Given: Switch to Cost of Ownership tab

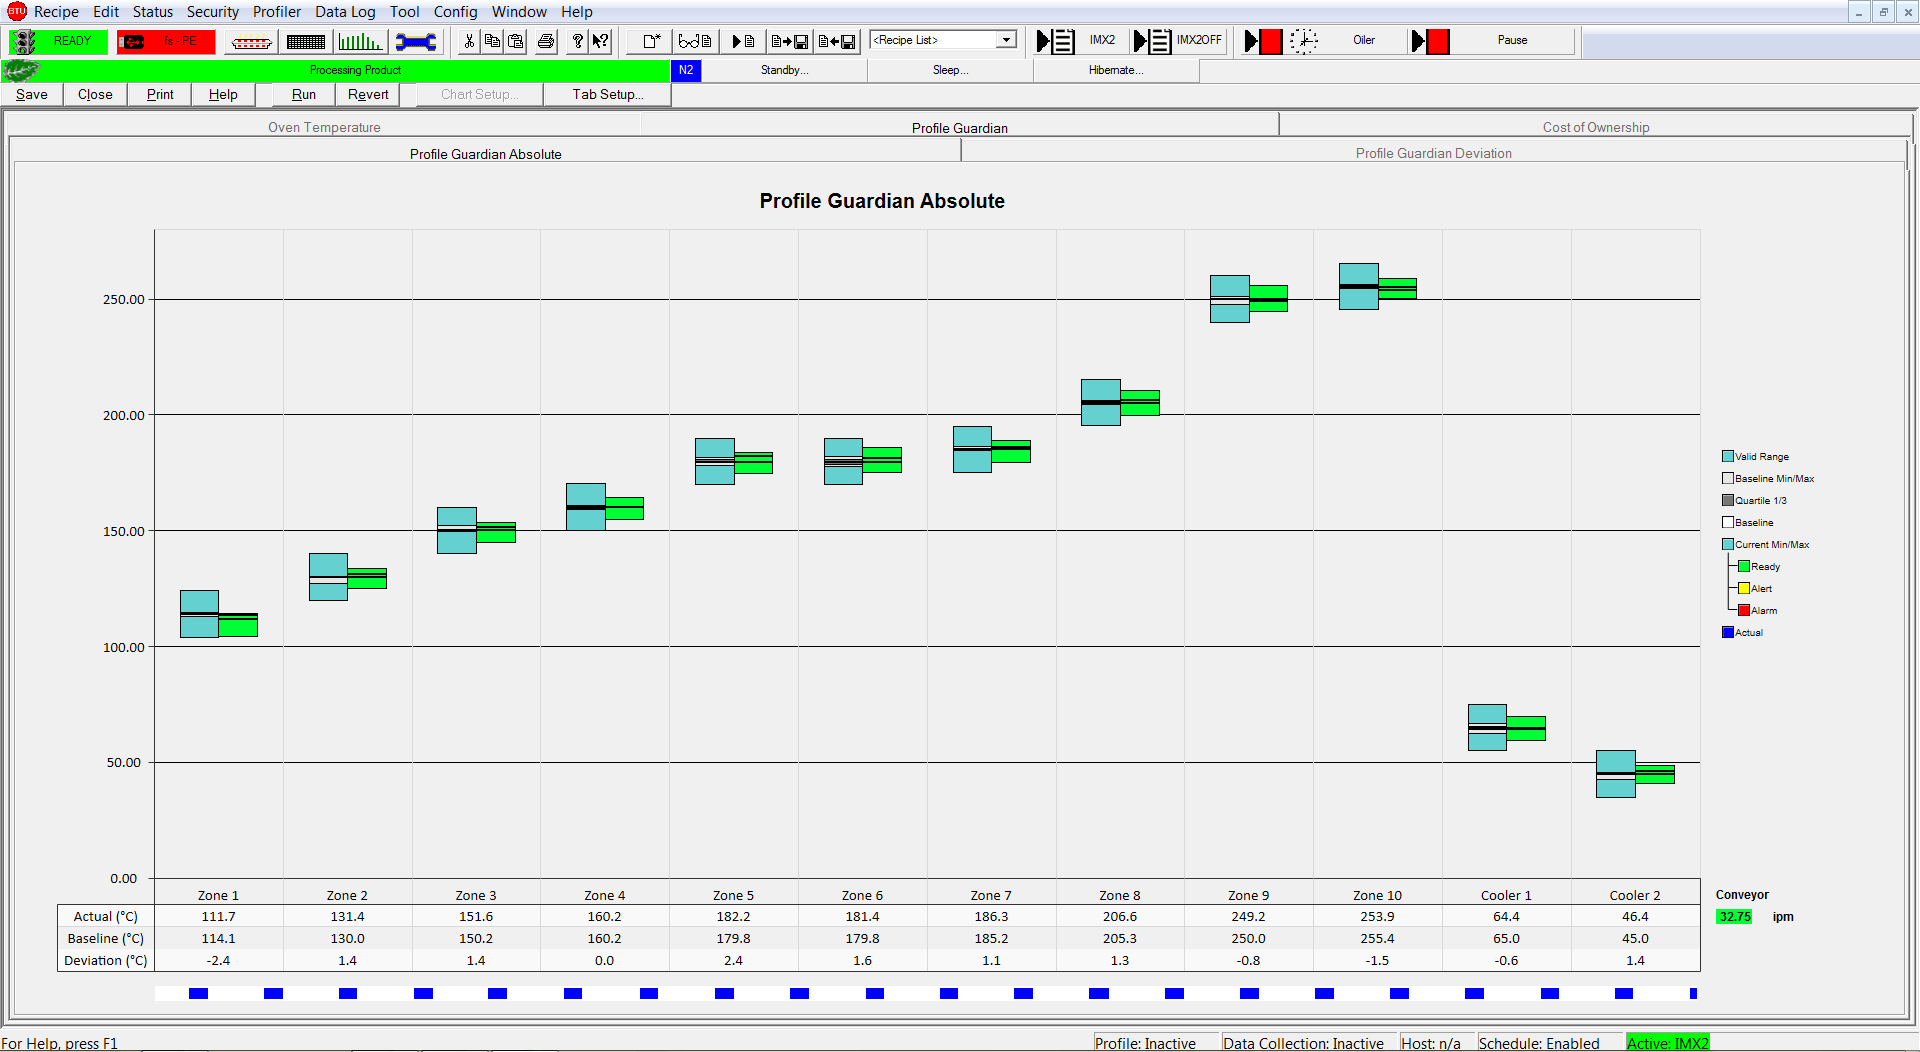Looking at the screenshot, I should click(1595, 127).
